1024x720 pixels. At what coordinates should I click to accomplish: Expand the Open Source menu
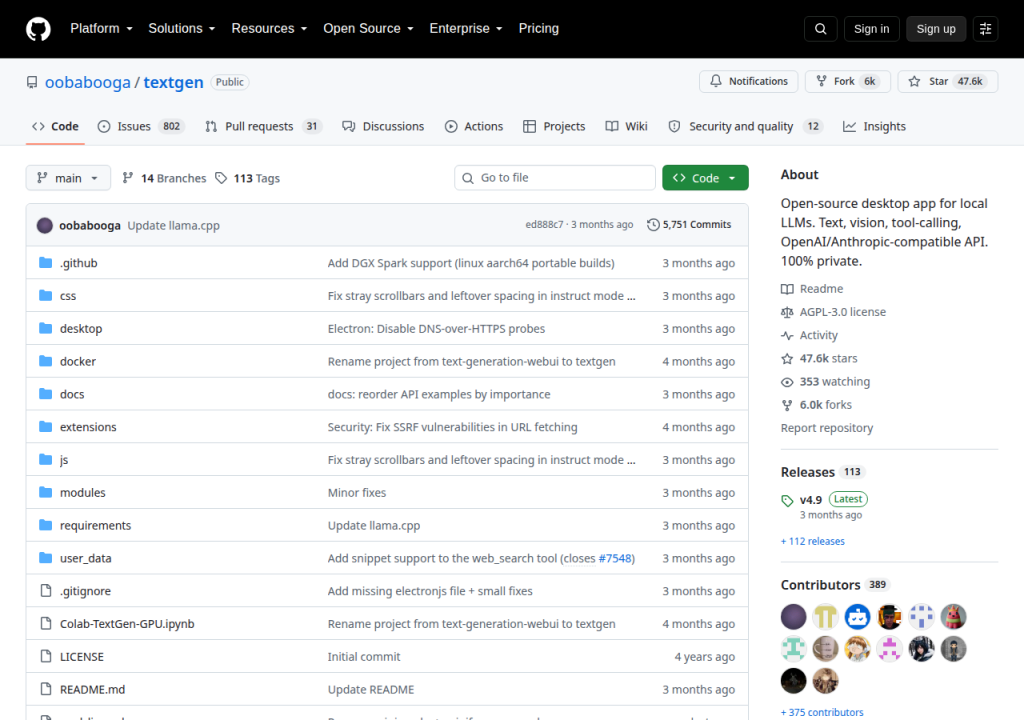(368, 29)
